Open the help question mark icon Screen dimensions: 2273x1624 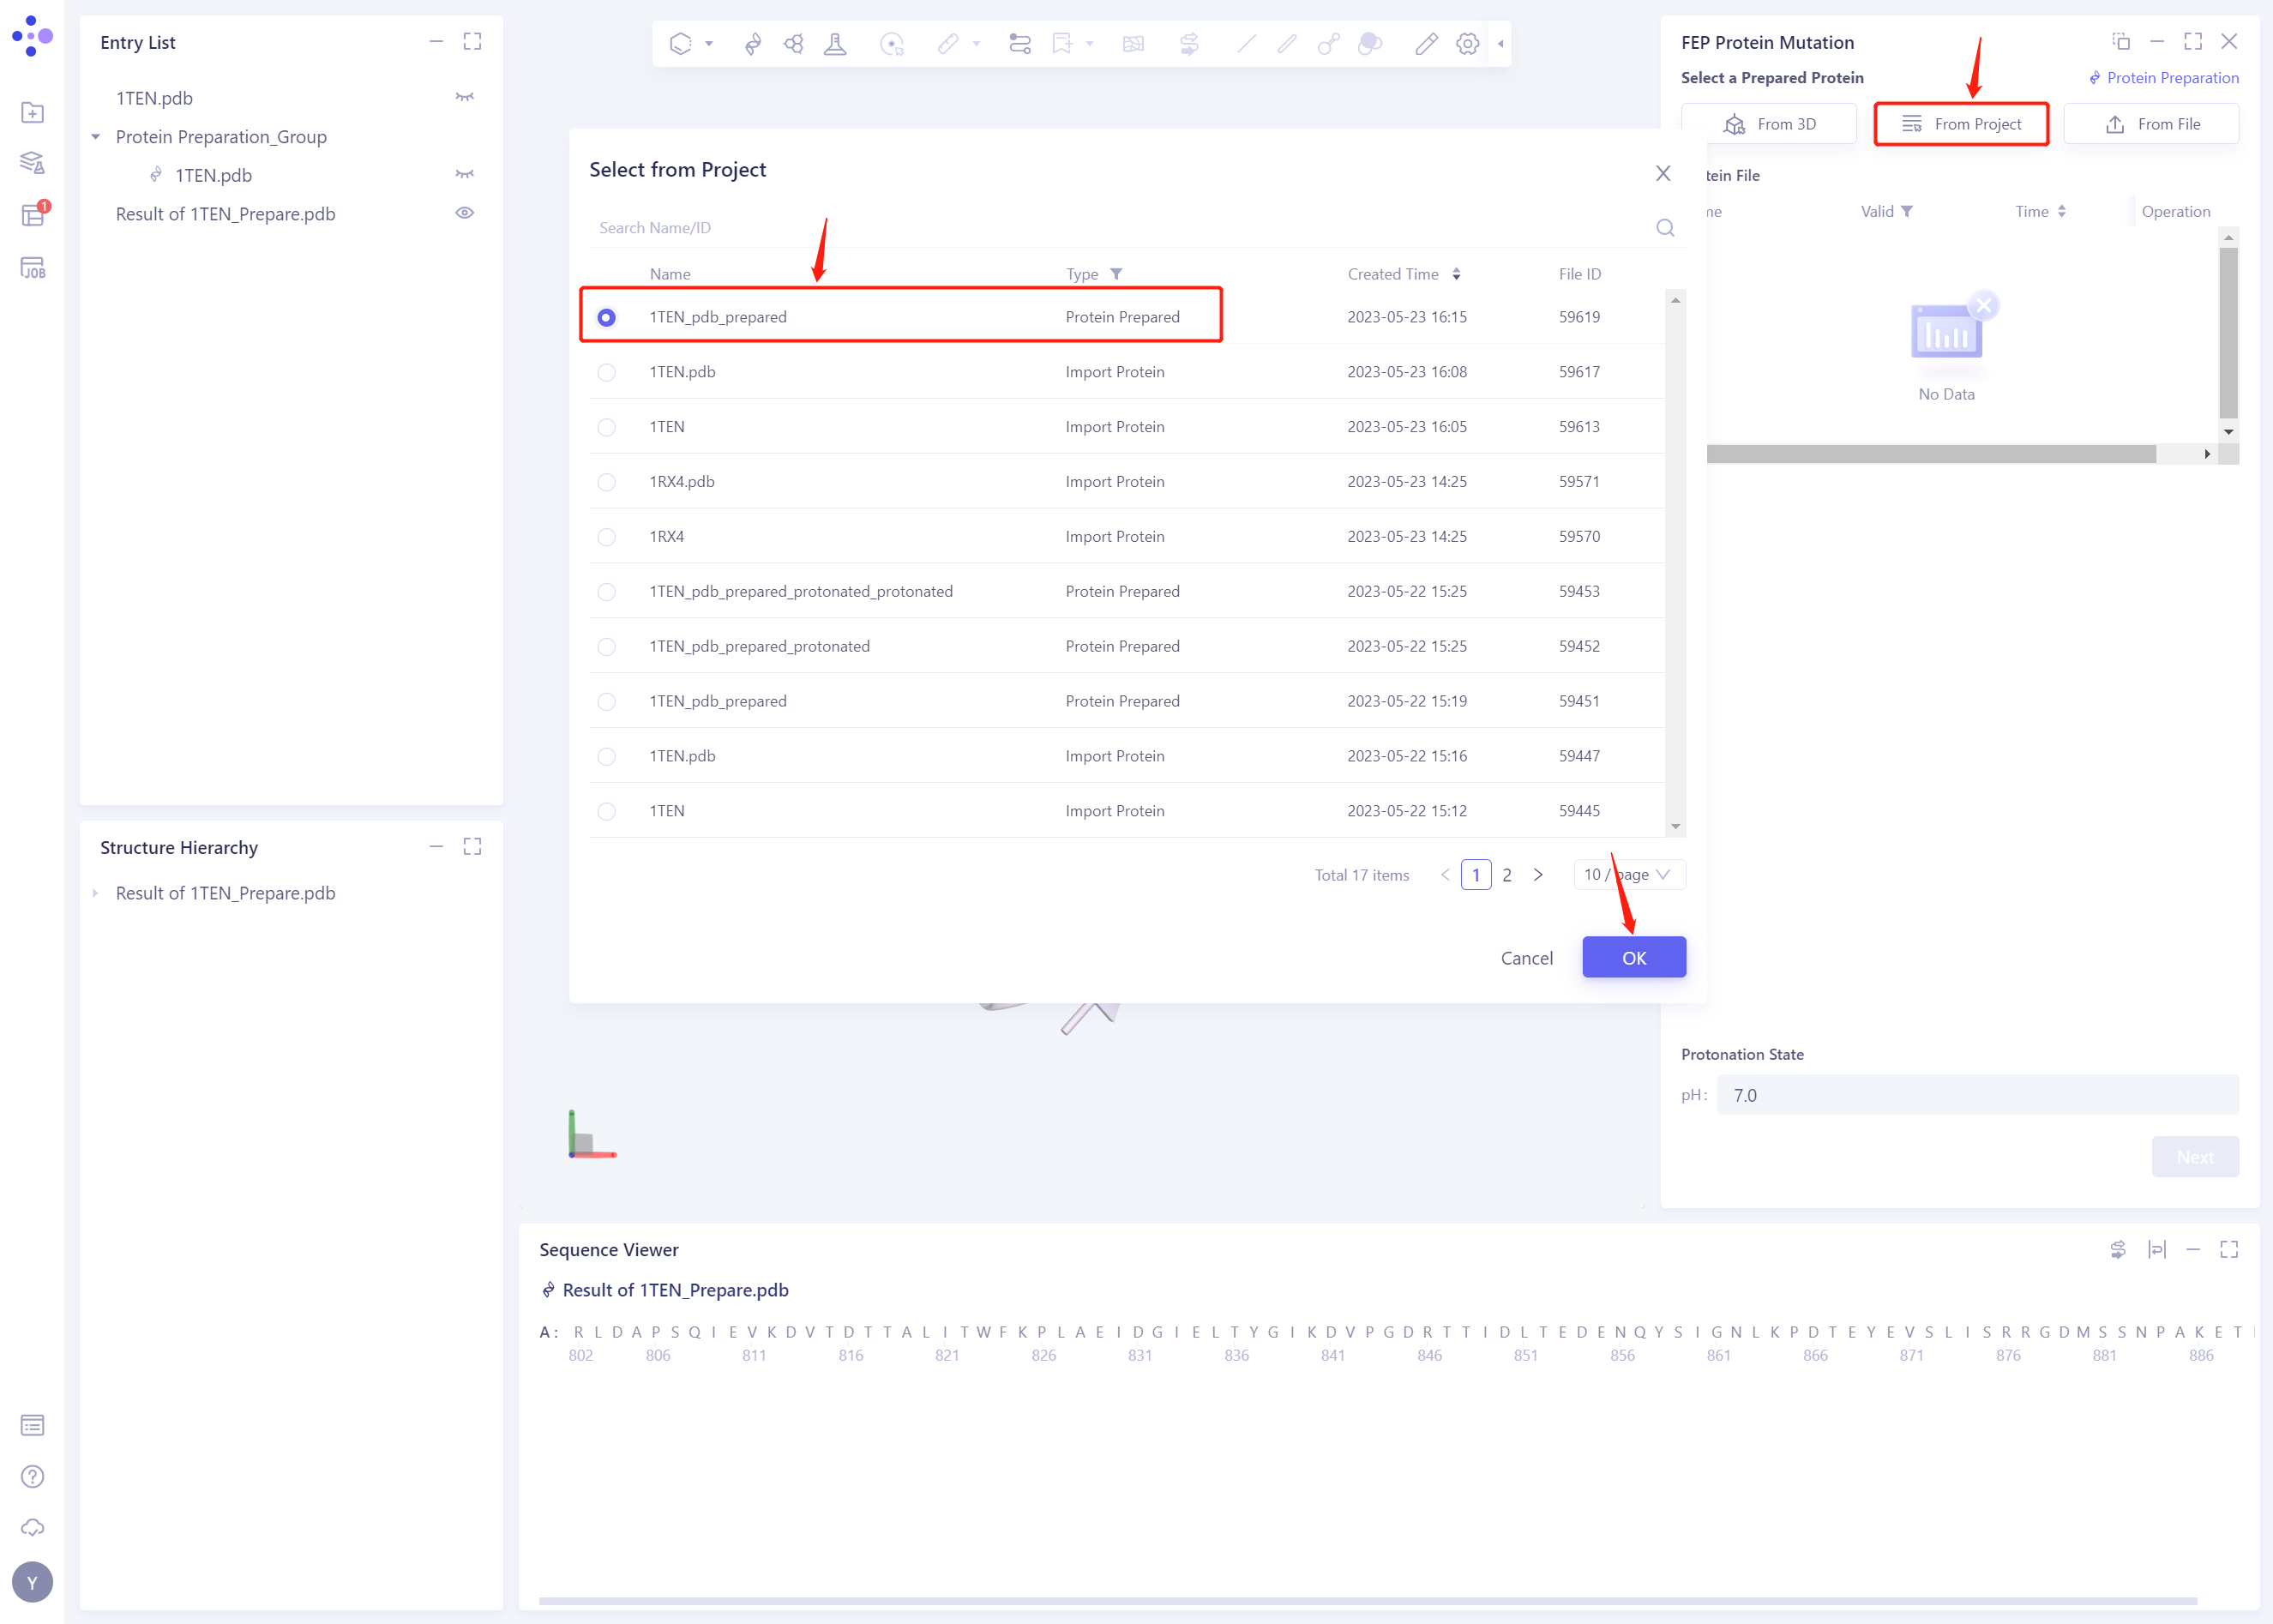[32, 1476]
